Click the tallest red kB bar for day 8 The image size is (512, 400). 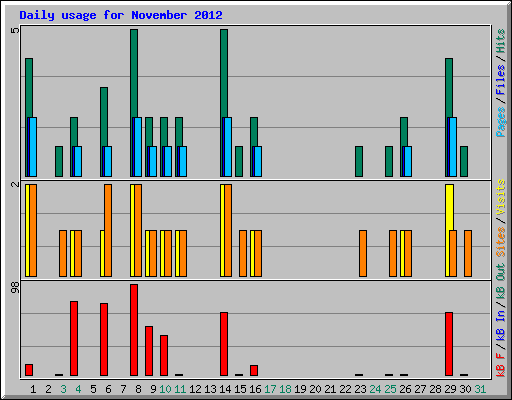tap(134, 330)
